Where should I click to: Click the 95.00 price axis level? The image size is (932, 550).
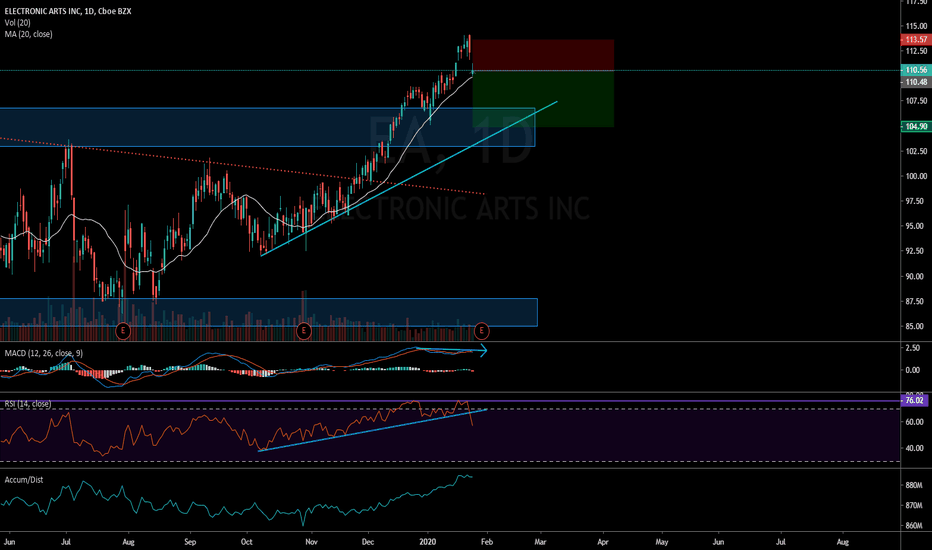pyautogui.click(x=916, y=226)
